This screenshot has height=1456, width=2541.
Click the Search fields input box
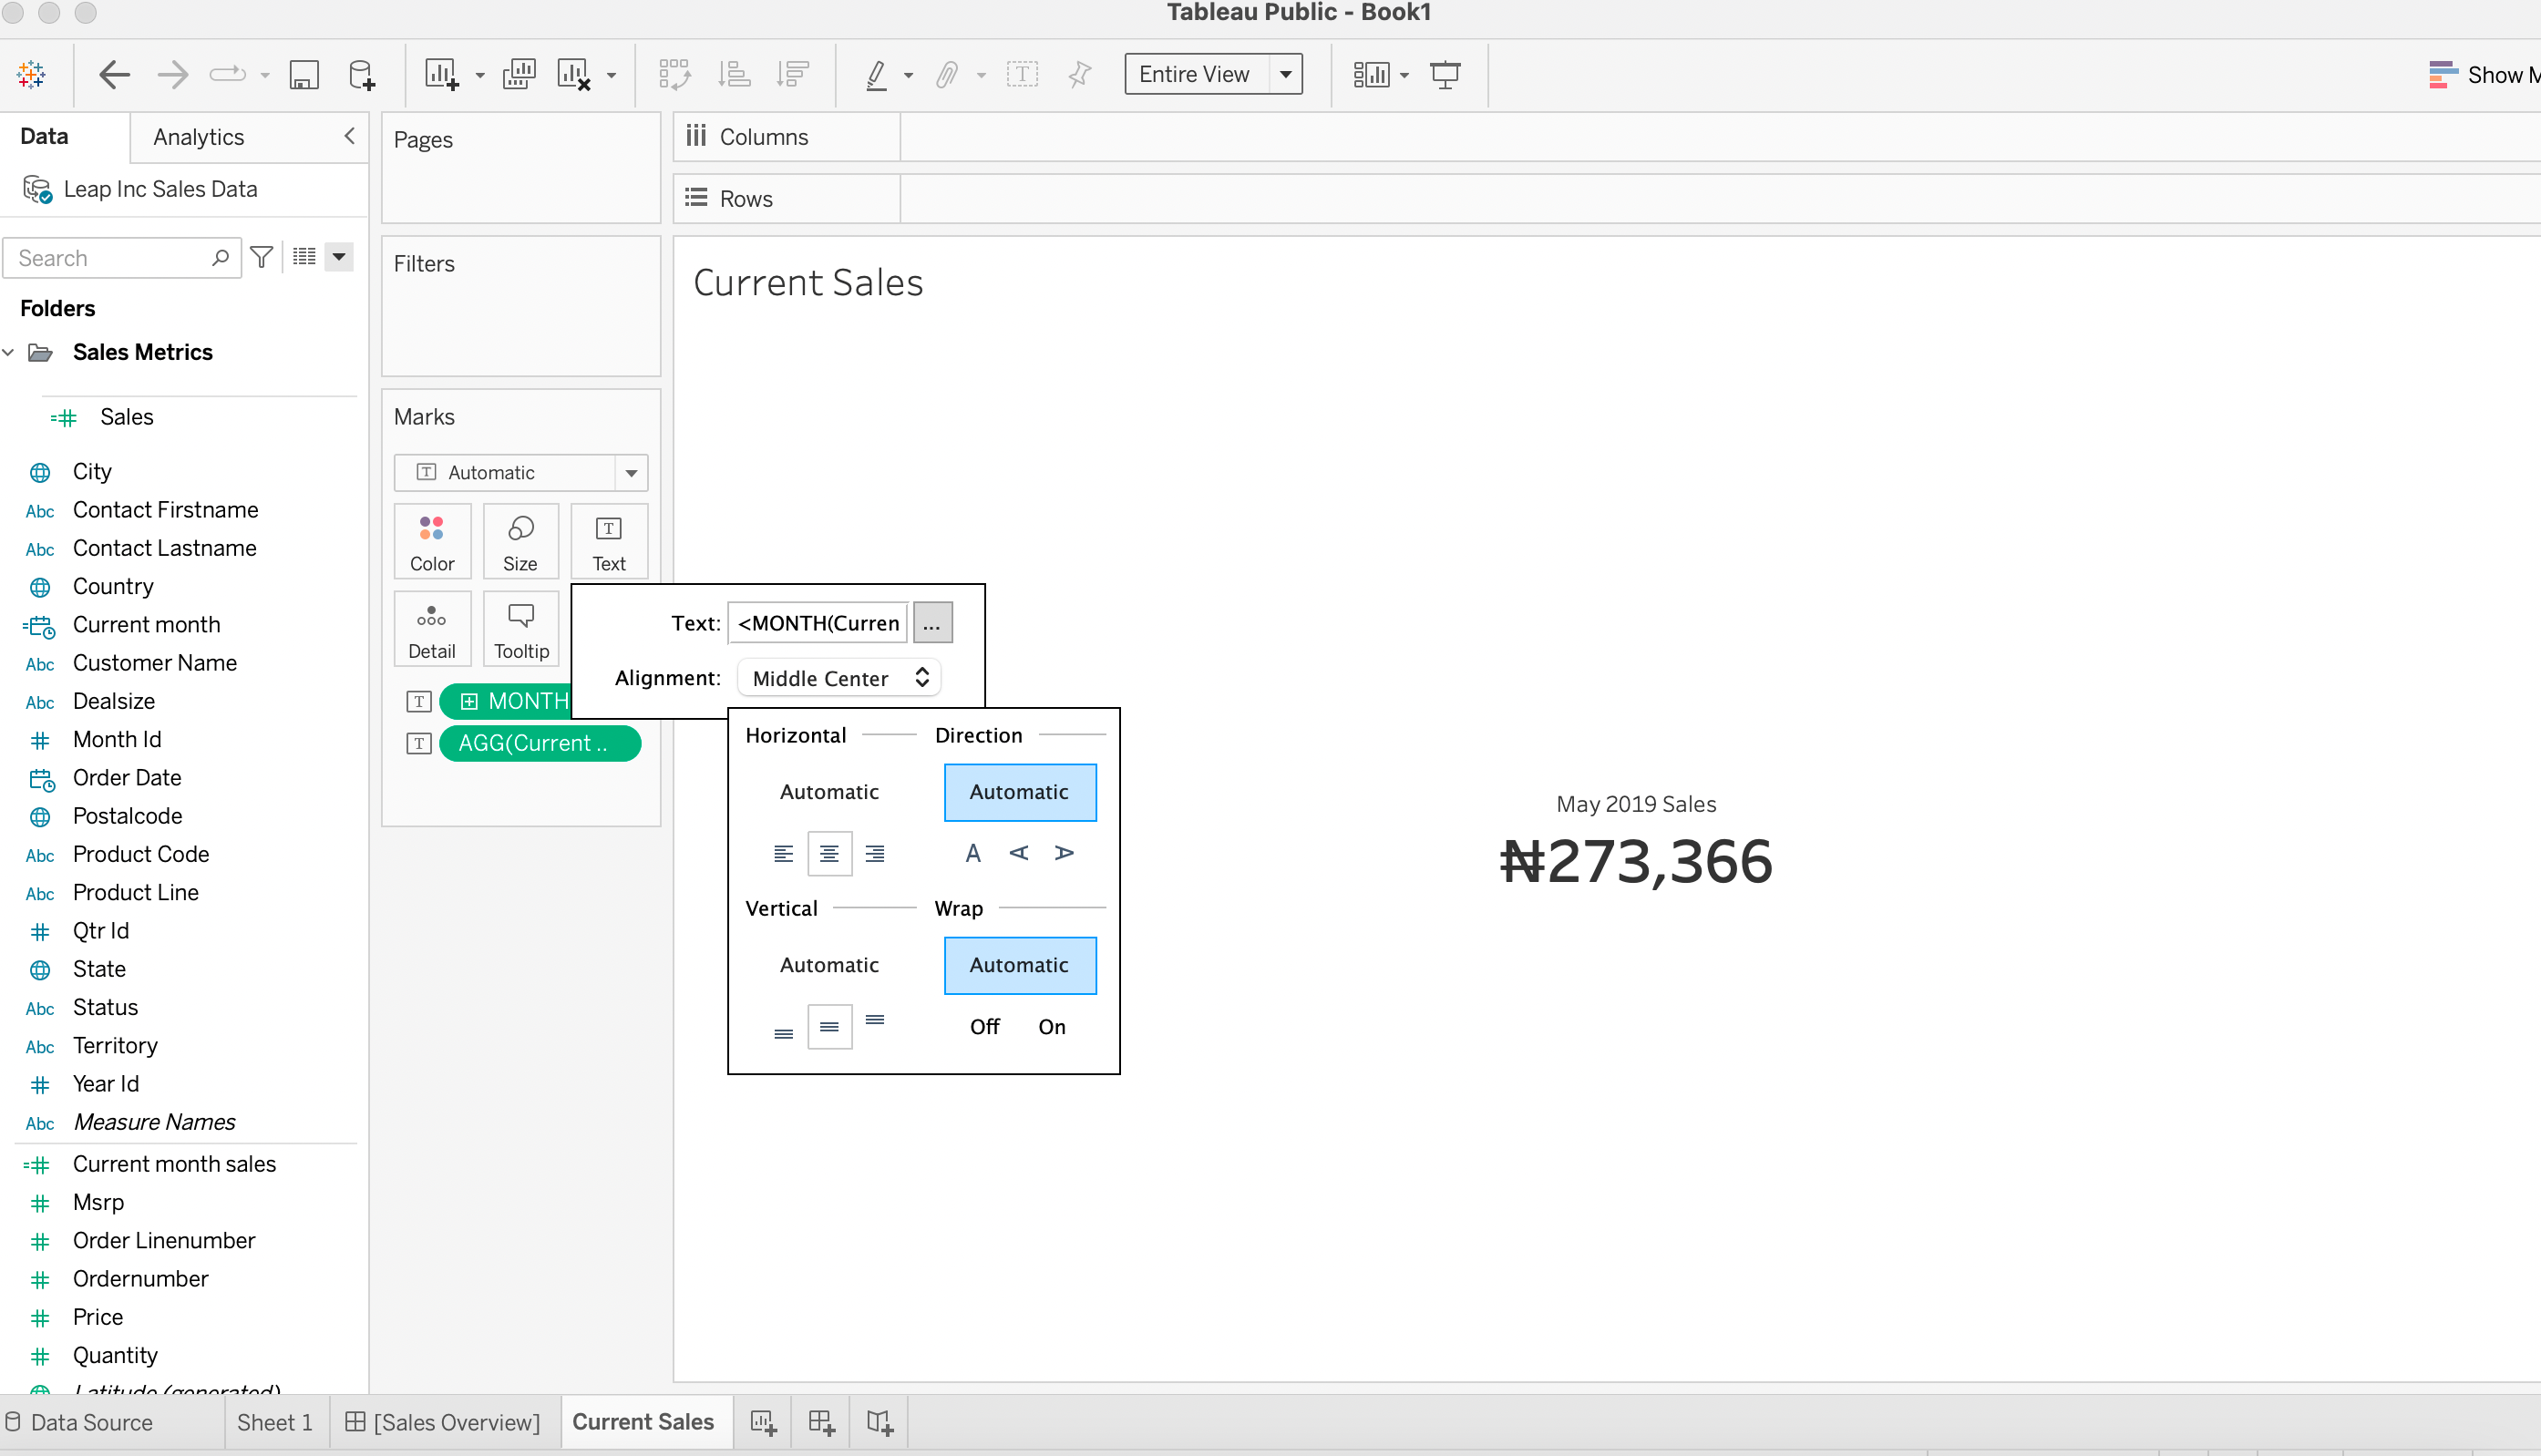pyautogui.click(x=110, y=258)
